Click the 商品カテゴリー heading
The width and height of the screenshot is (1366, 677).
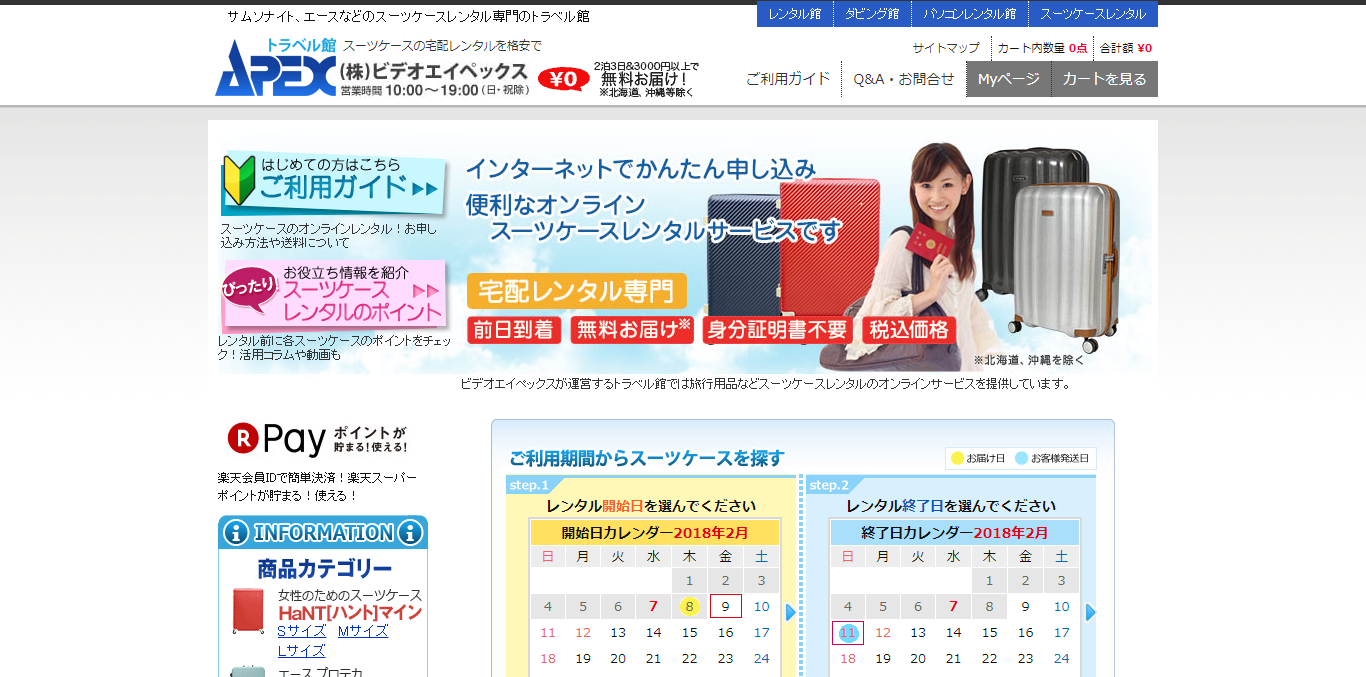point(324,569)
